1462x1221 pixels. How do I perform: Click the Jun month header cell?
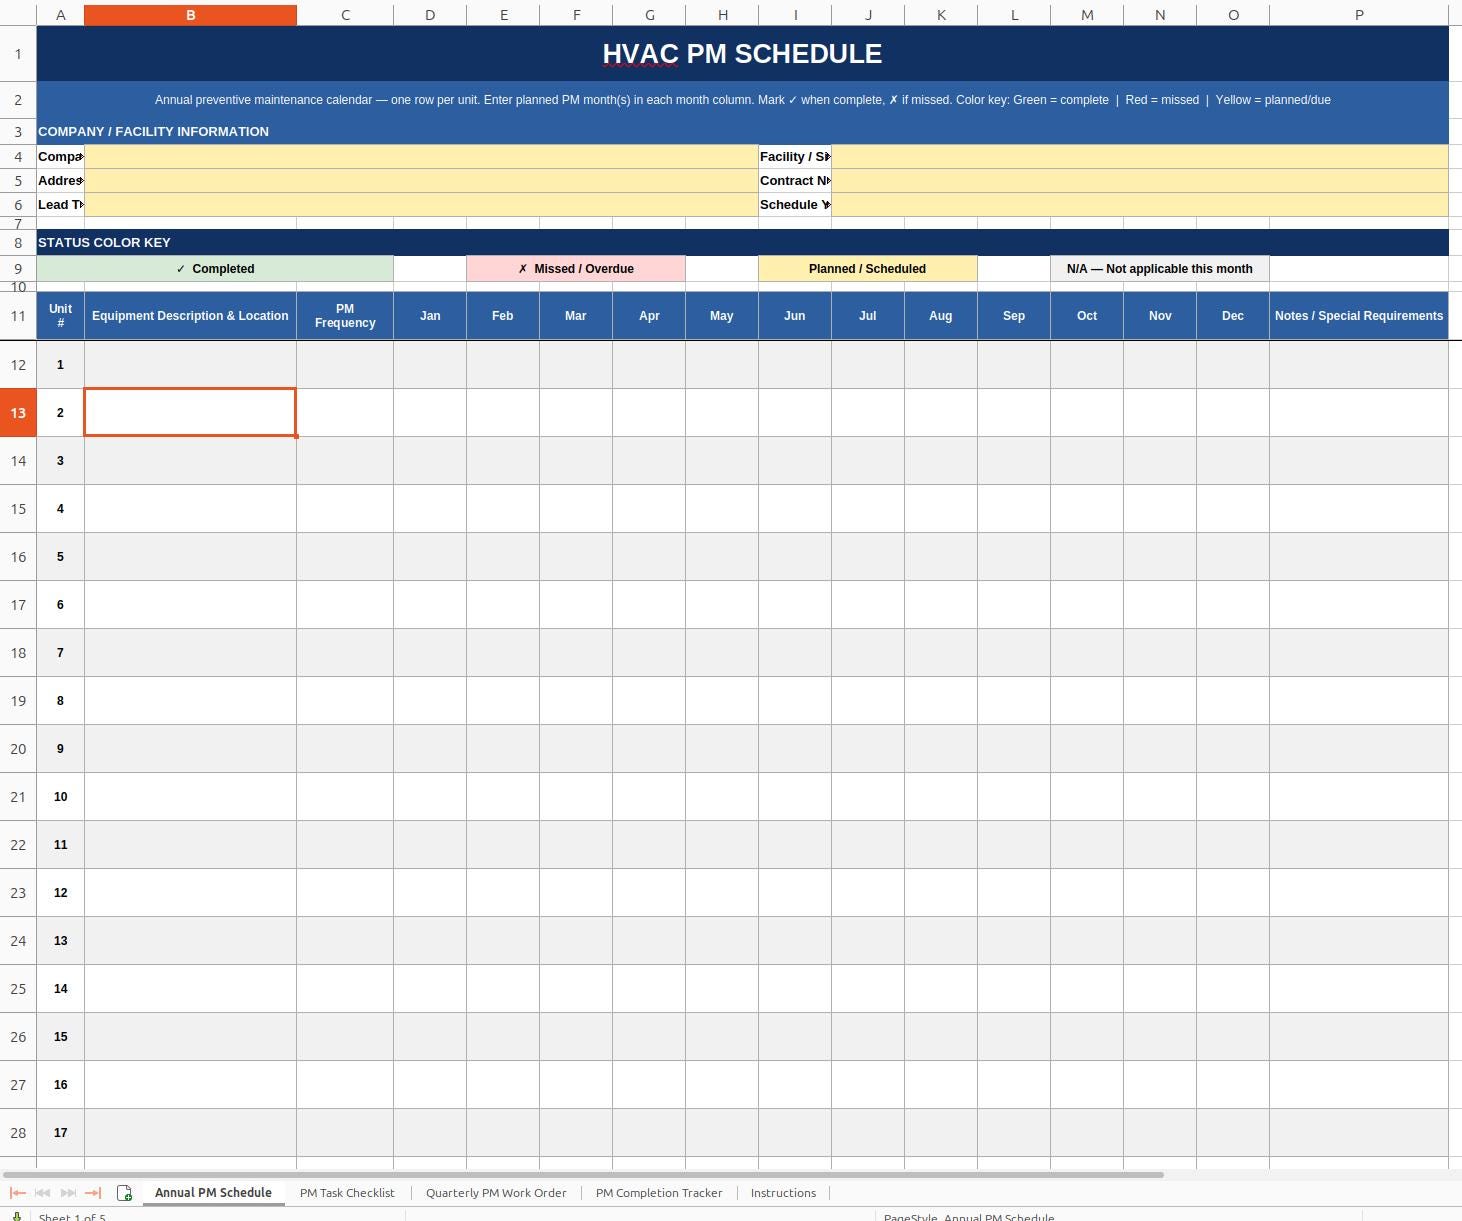pos(795,316)
